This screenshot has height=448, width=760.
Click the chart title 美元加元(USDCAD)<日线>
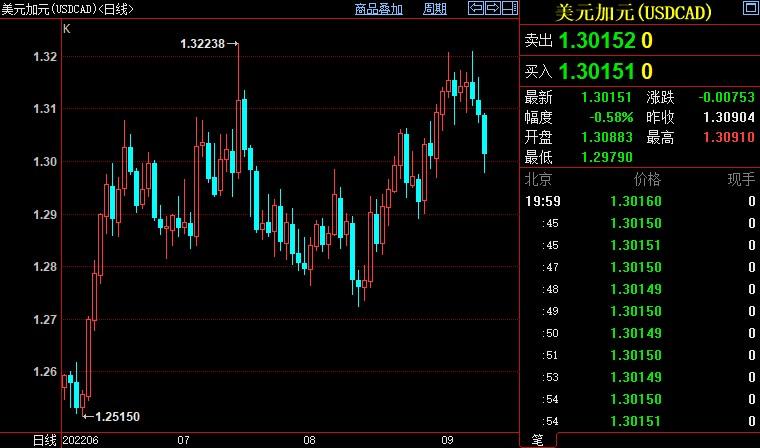coord(68,9)
